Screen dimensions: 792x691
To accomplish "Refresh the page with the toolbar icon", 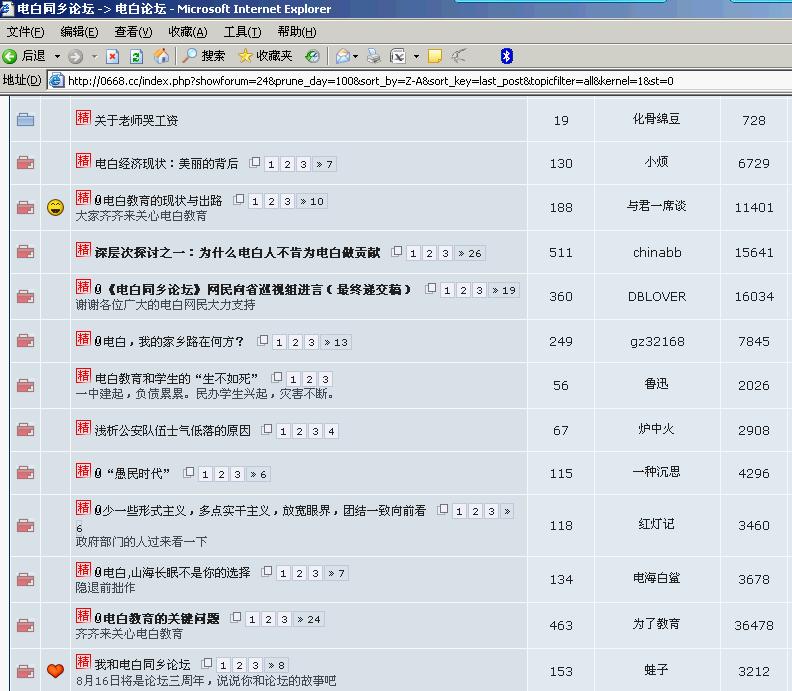I will coord(137,56).
